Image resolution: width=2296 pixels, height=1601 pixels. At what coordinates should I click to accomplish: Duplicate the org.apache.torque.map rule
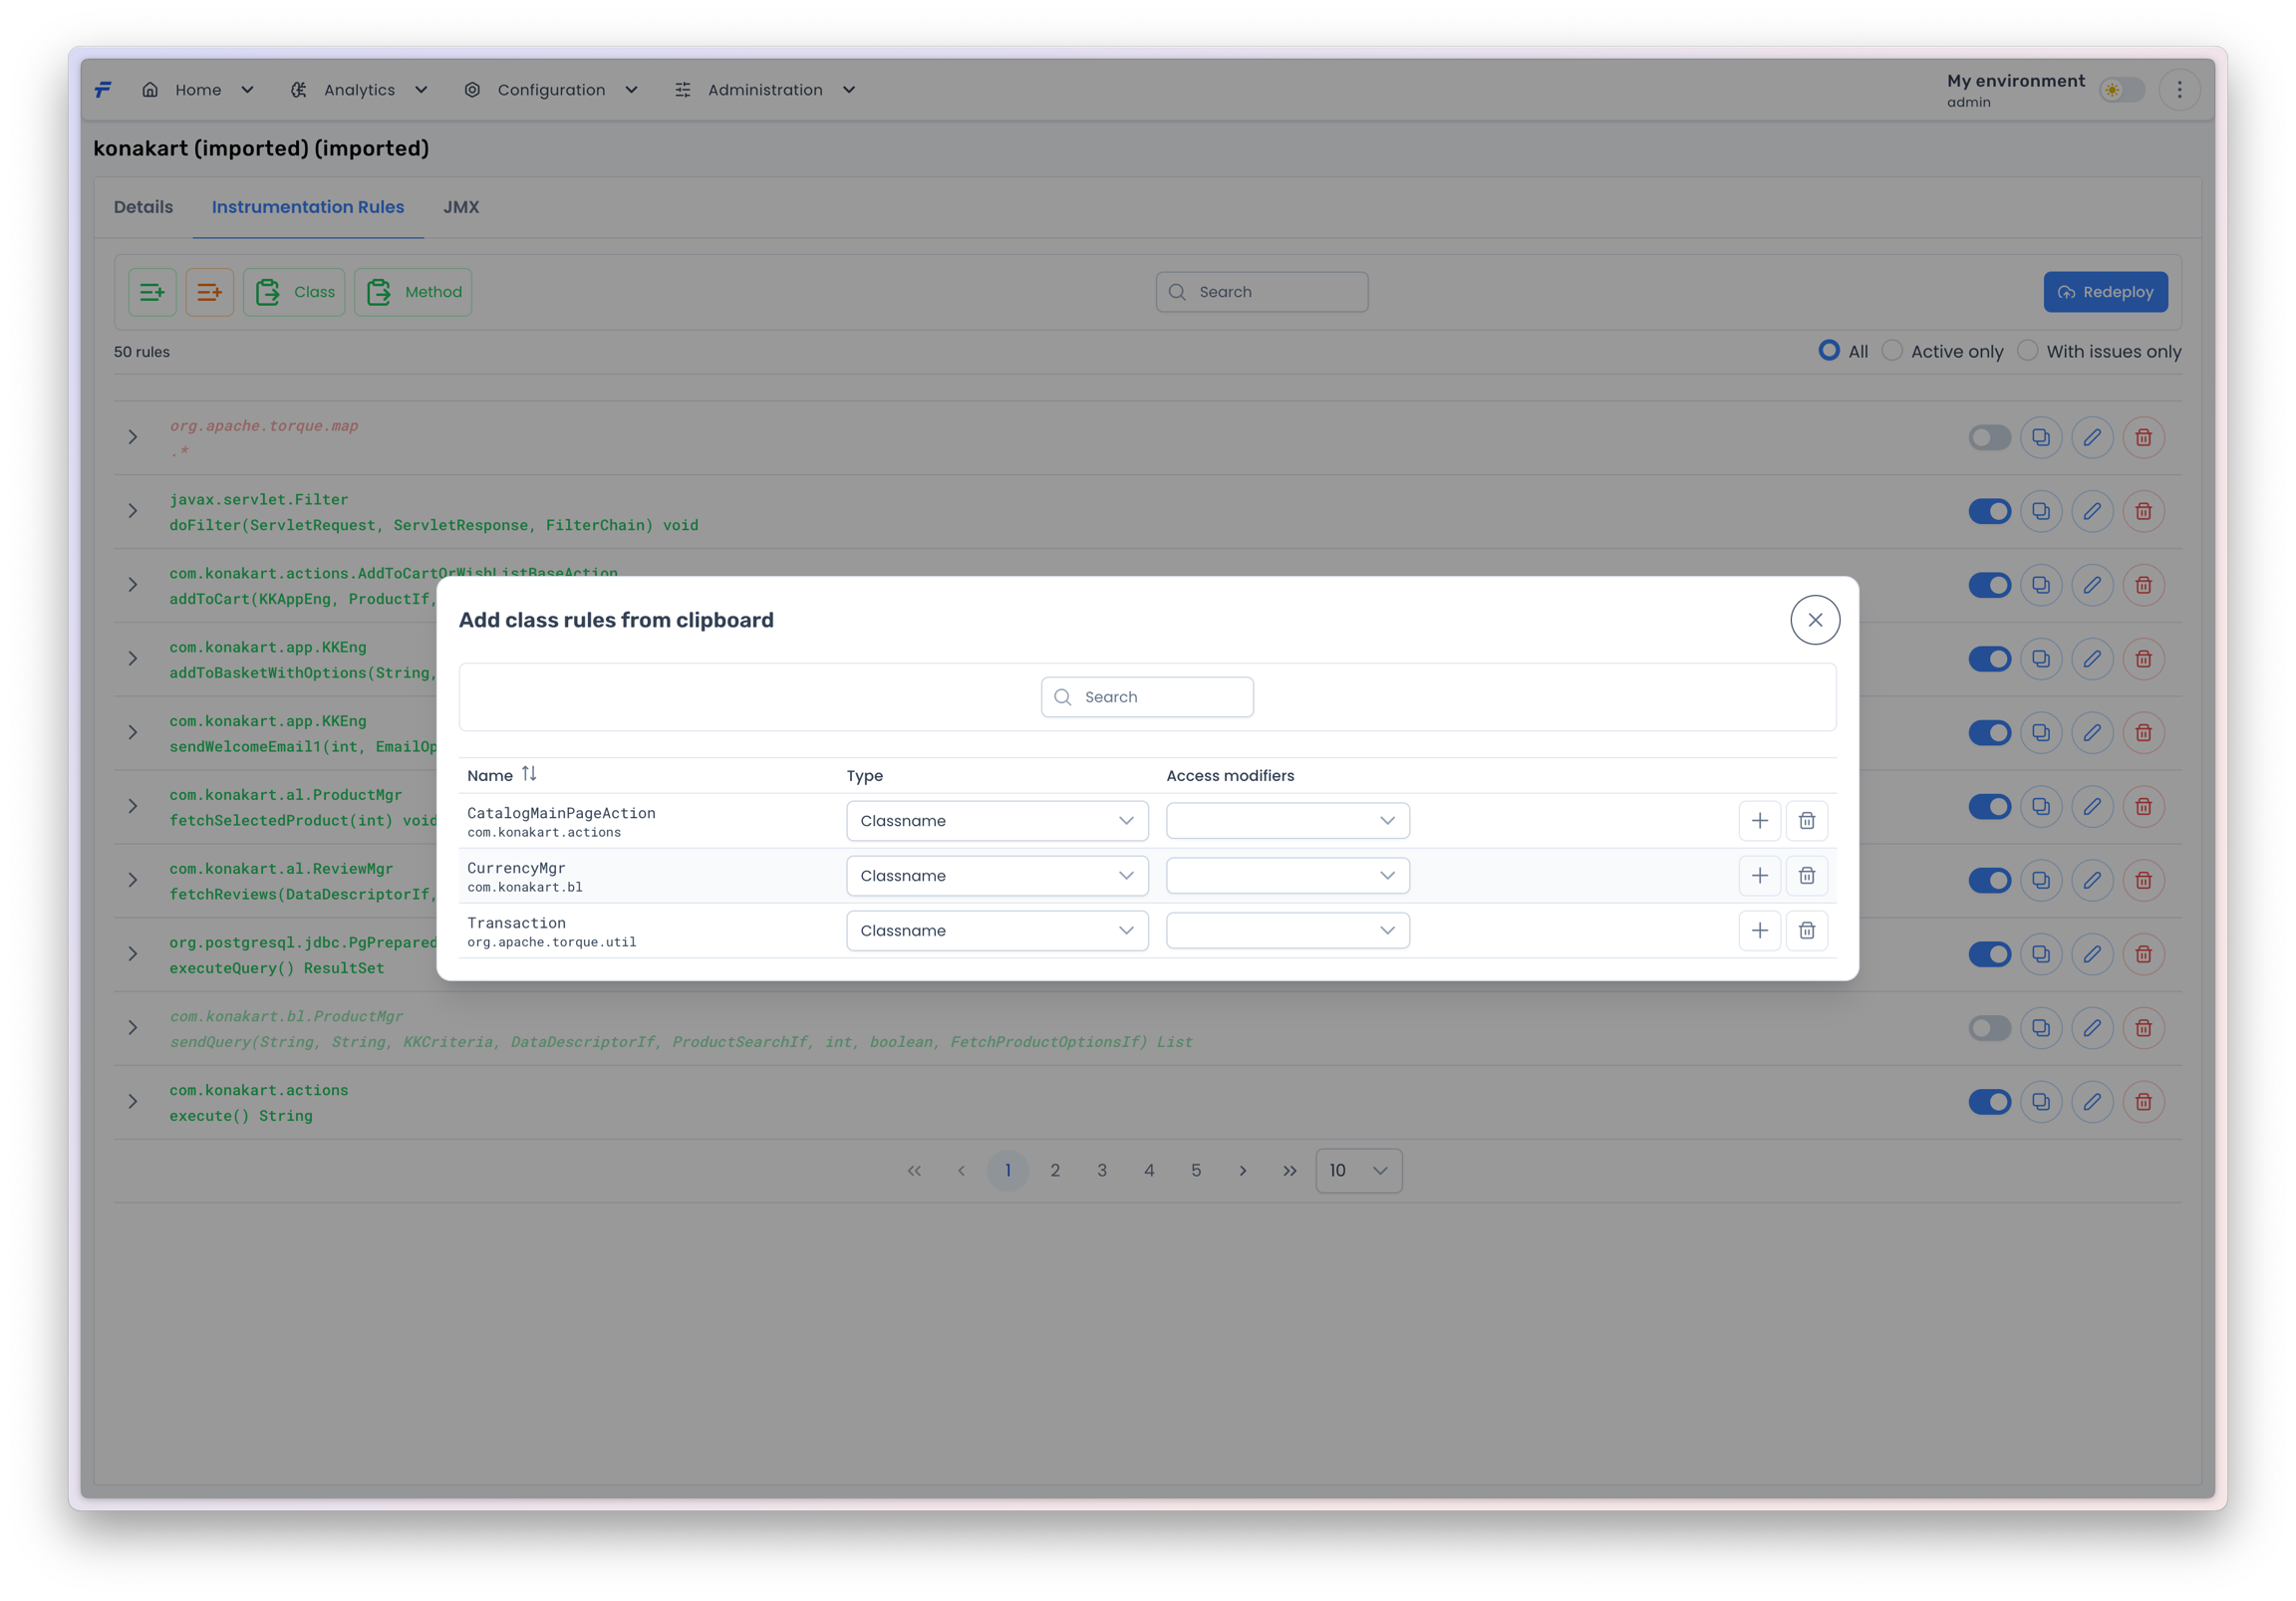2040,437
